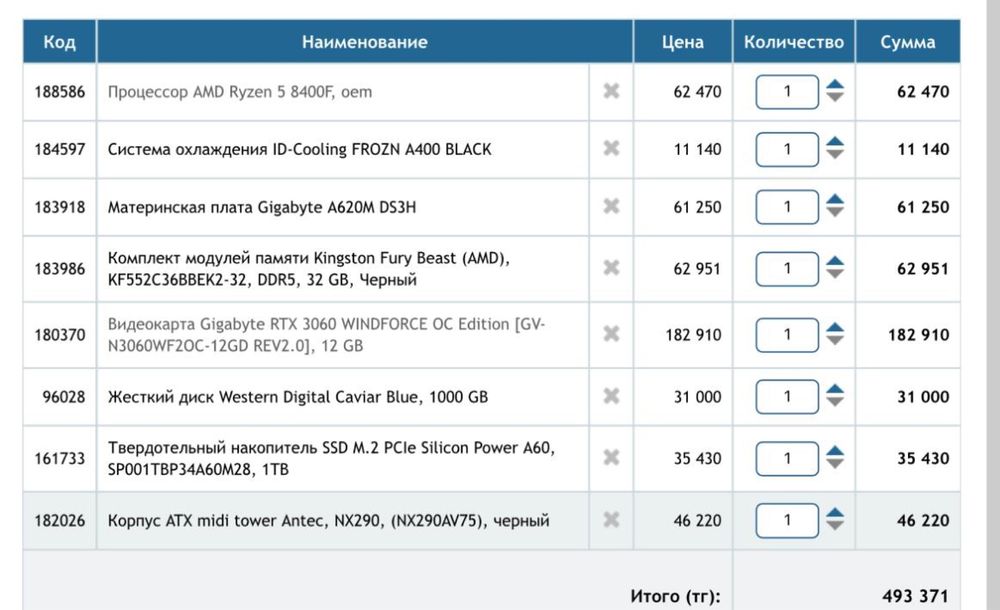Increase quantity of Gigabyte A620M DS3H

835,199
